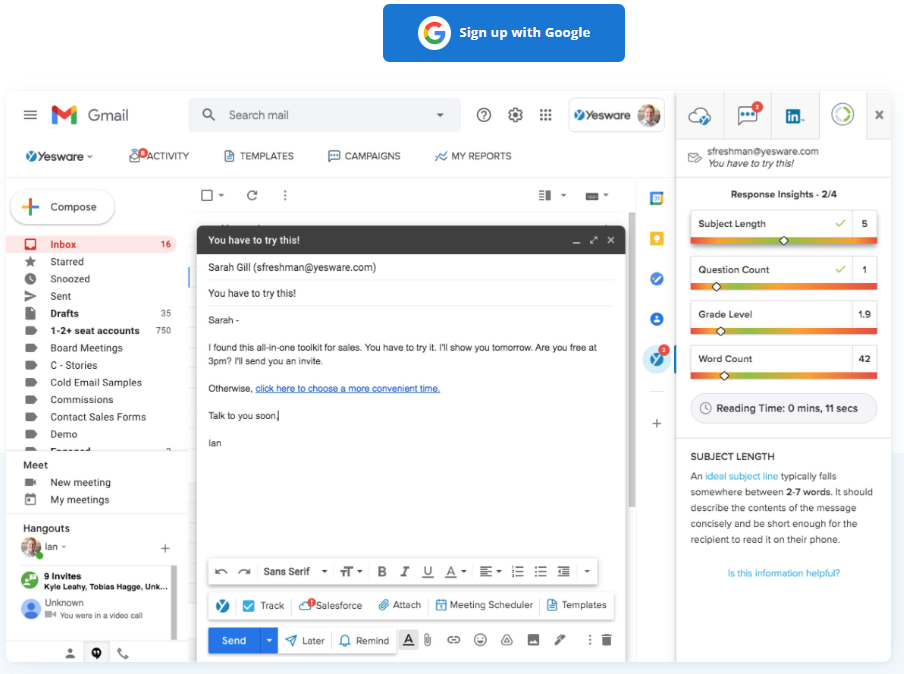
Task: Toggle underline formatting
Action: [x=428, y=571]
